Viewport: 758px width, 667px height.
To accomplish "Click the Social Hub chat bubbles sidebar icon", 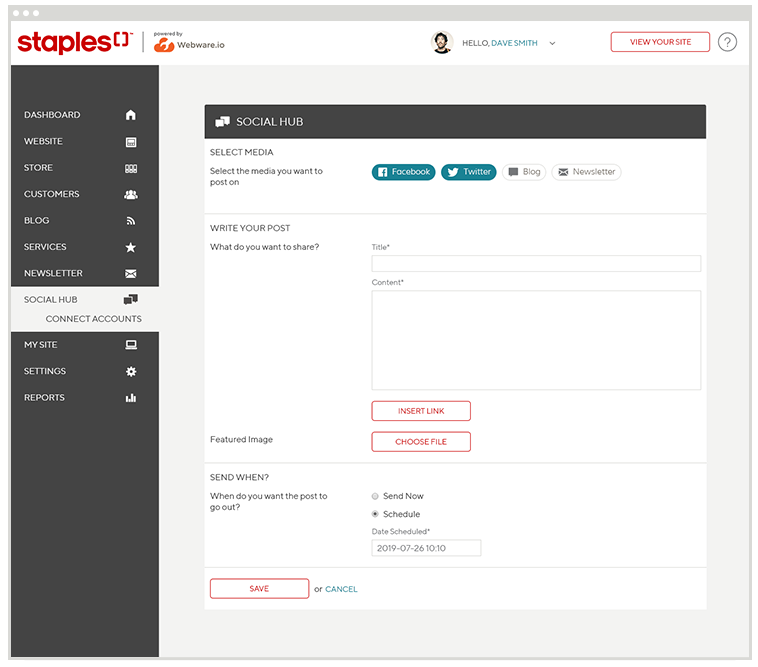I will click(x=131, y=300).
